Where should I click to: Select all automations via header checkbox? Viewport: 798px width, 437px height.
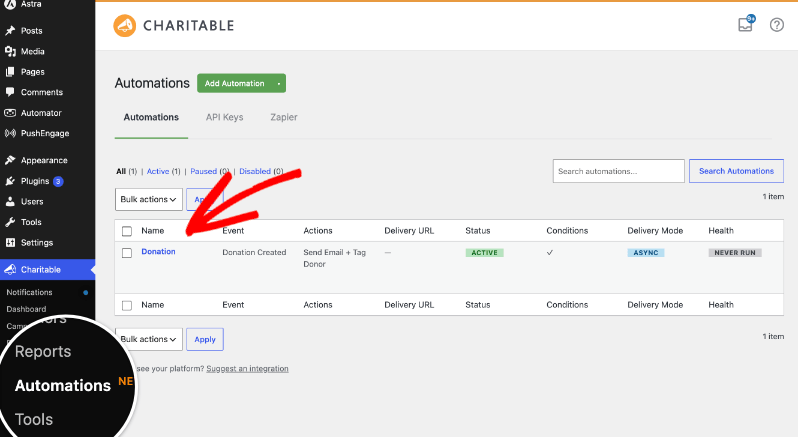(x=127, y=231)
